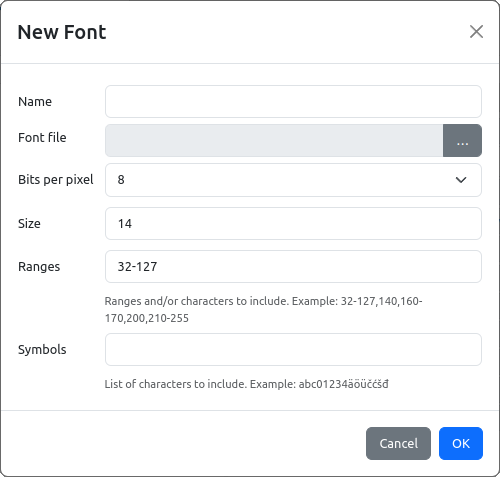This screenshot has width=500, height=477.
Task: Browse for a font file with ellipsis button
Action: pyautogui.click(x=462, y=140)
